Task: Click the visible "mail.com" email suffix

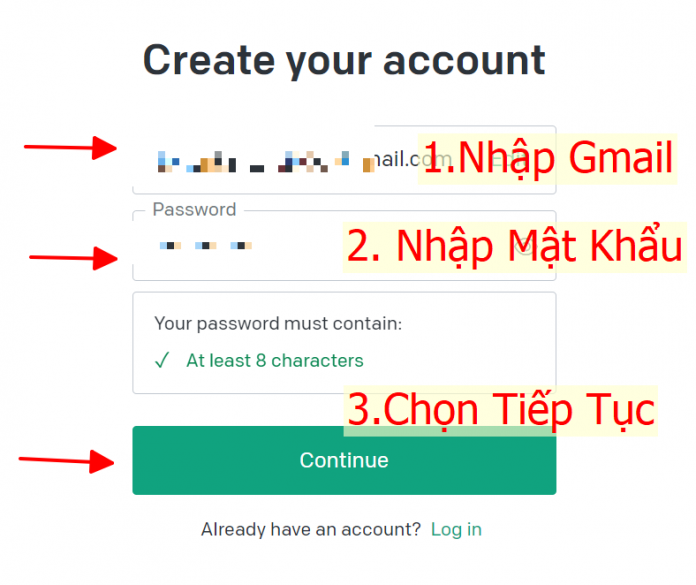Action: click(395, 159)
